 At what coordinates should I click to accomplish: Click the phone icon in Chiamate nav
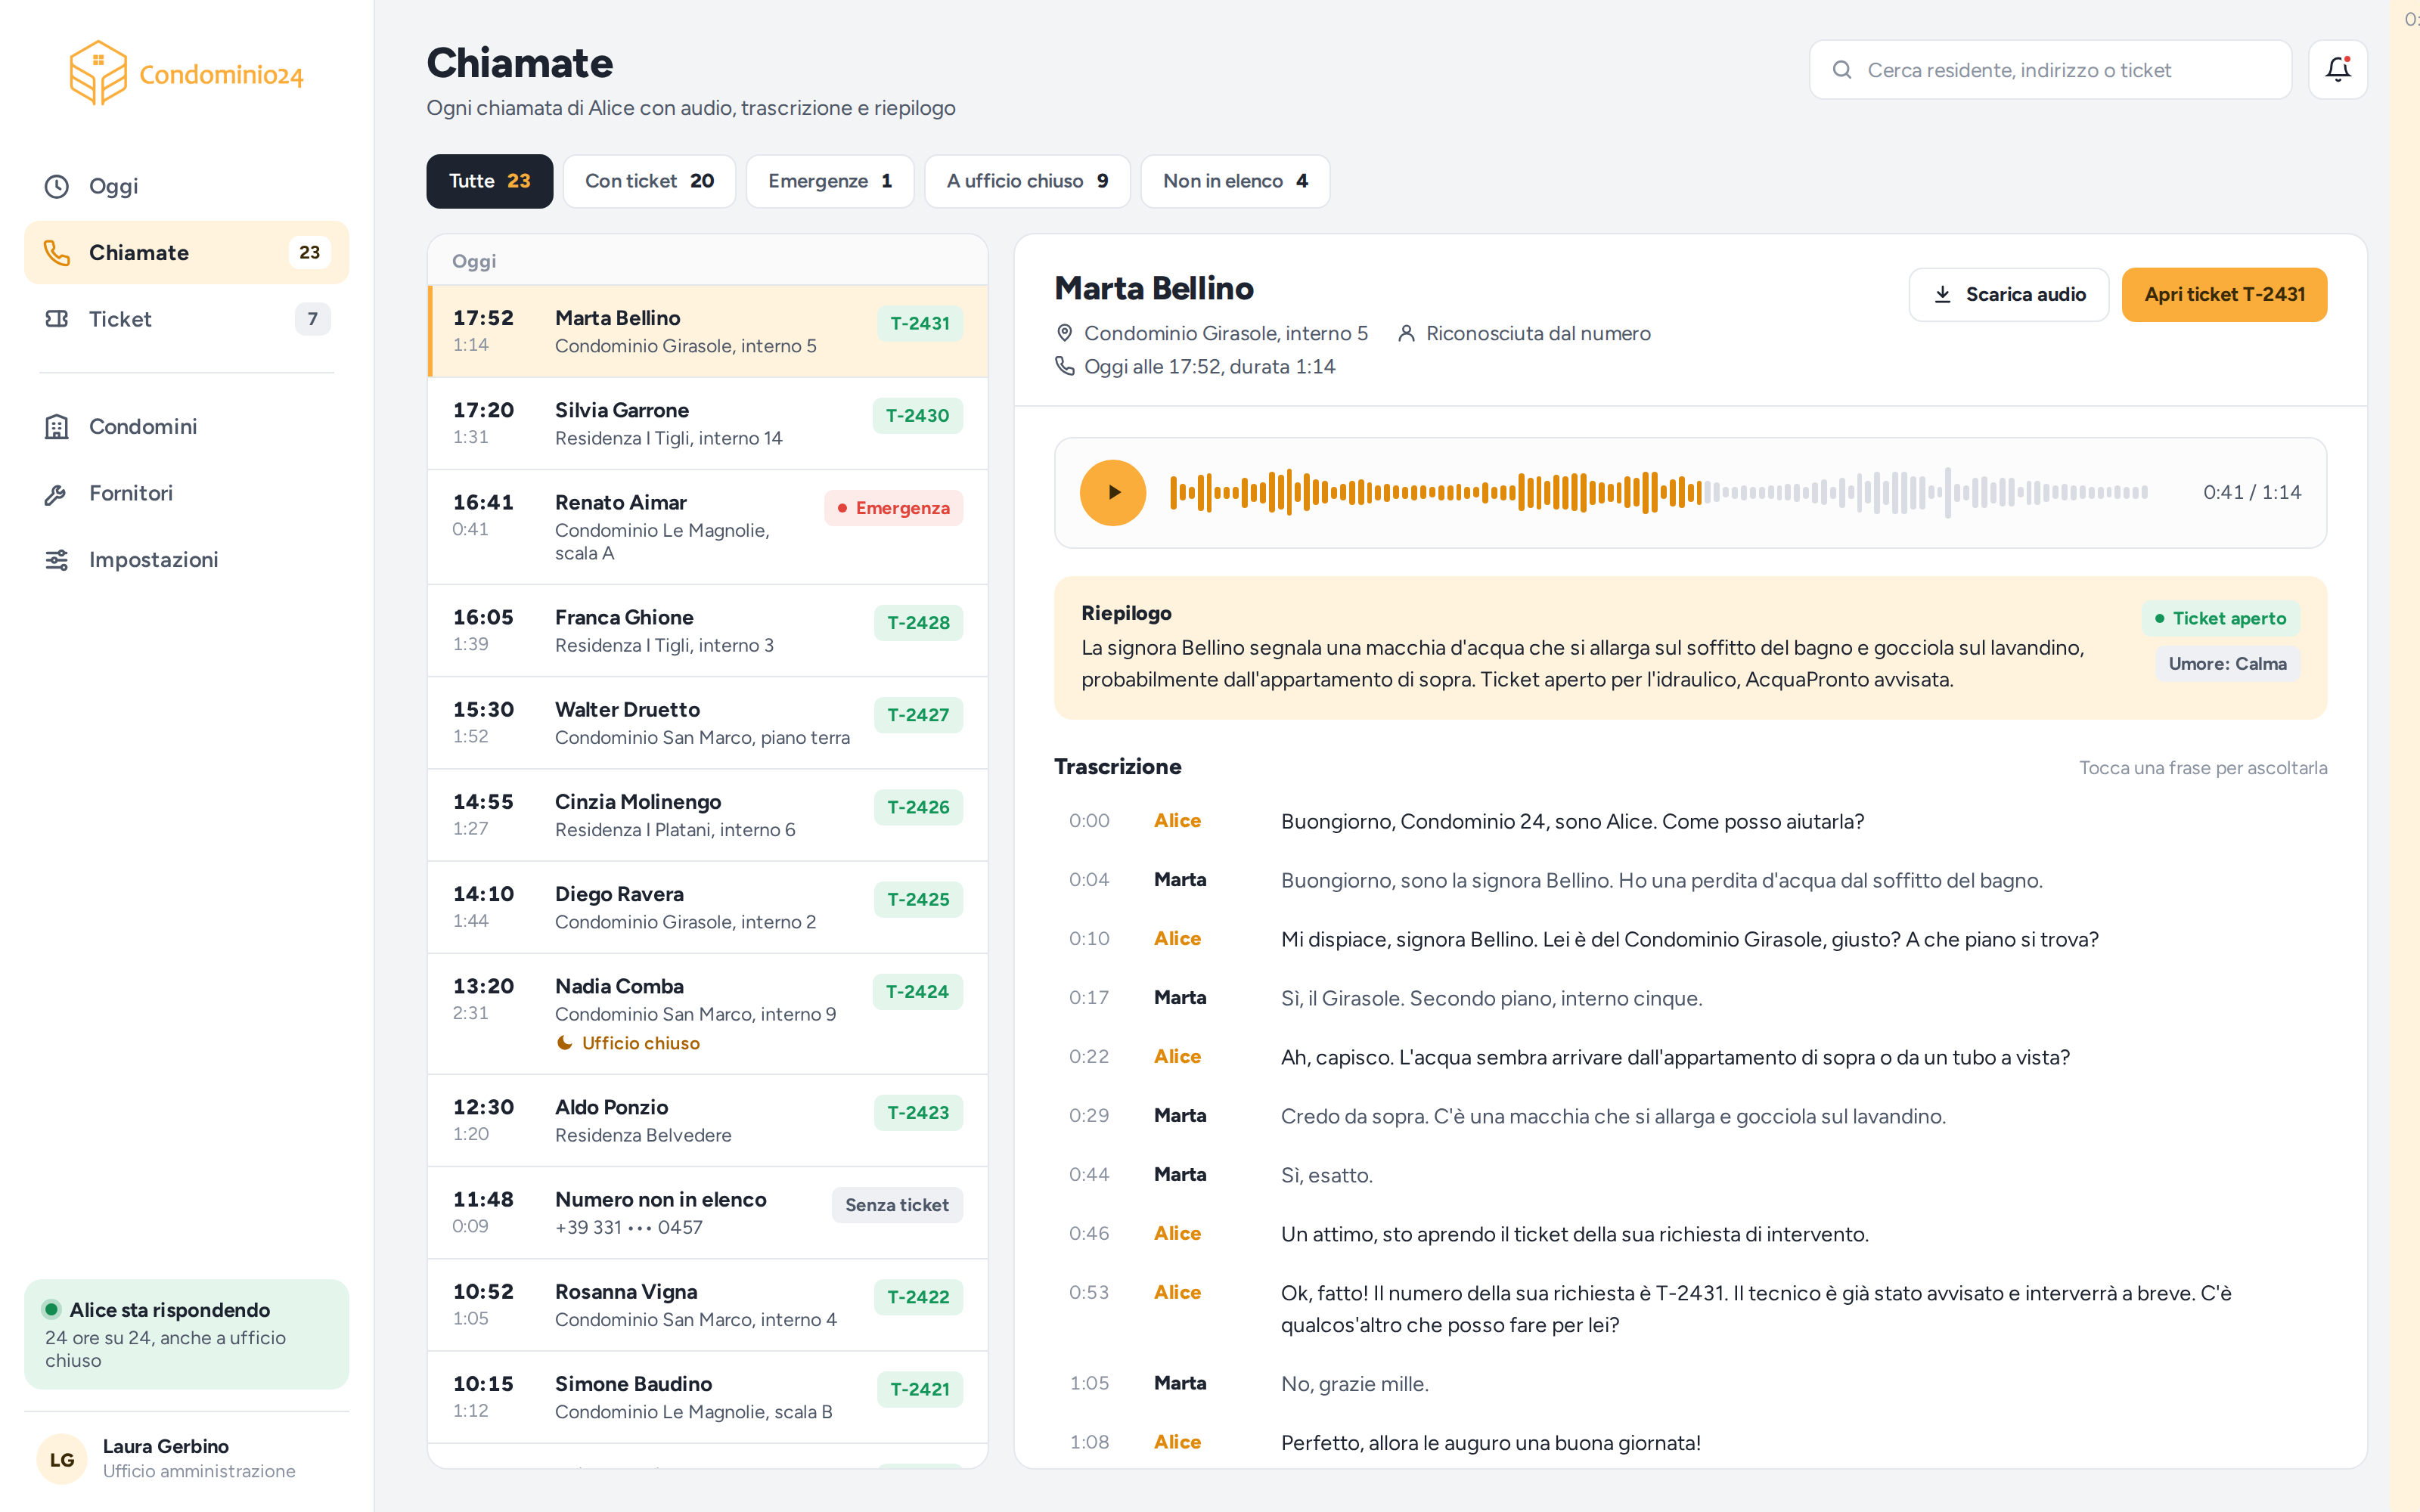coord(57,253)
